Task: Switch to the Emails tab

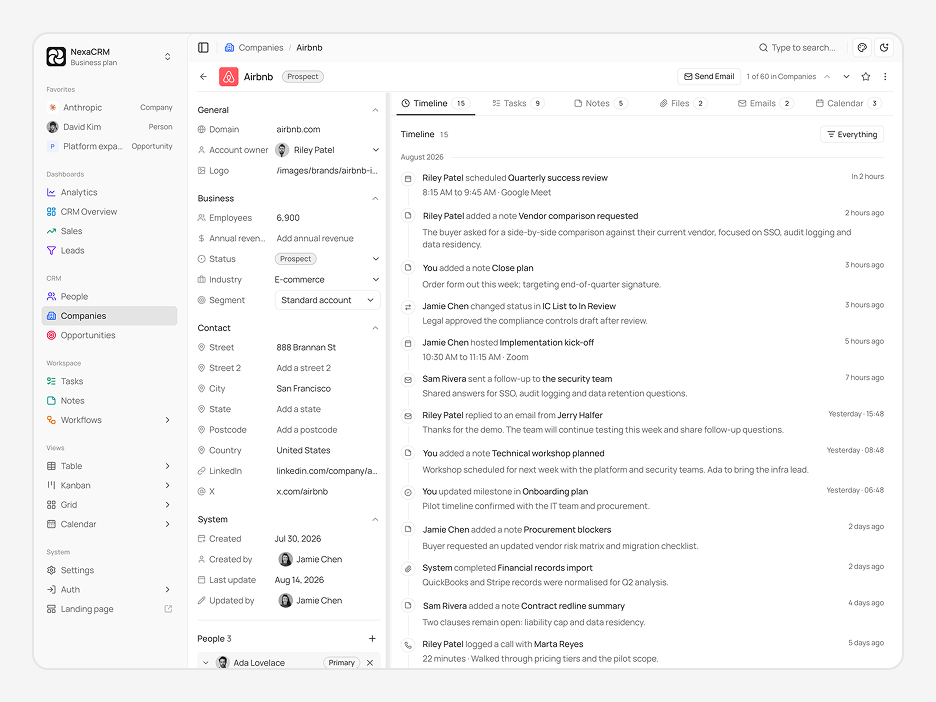Action: 766,103
